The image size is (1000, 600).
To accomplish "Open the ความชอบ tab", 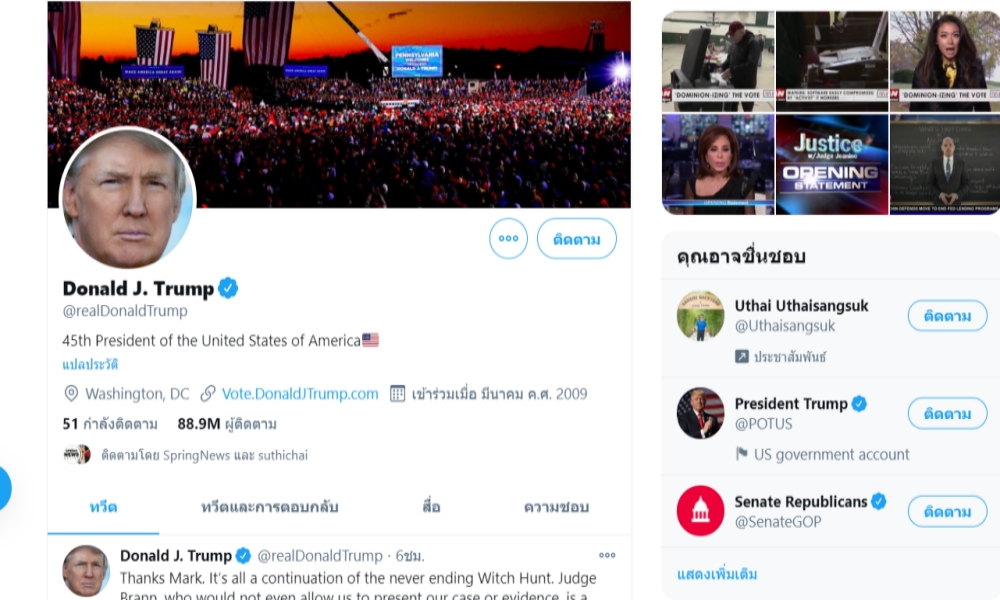I will pyautogui.click(x=555, y=507).
